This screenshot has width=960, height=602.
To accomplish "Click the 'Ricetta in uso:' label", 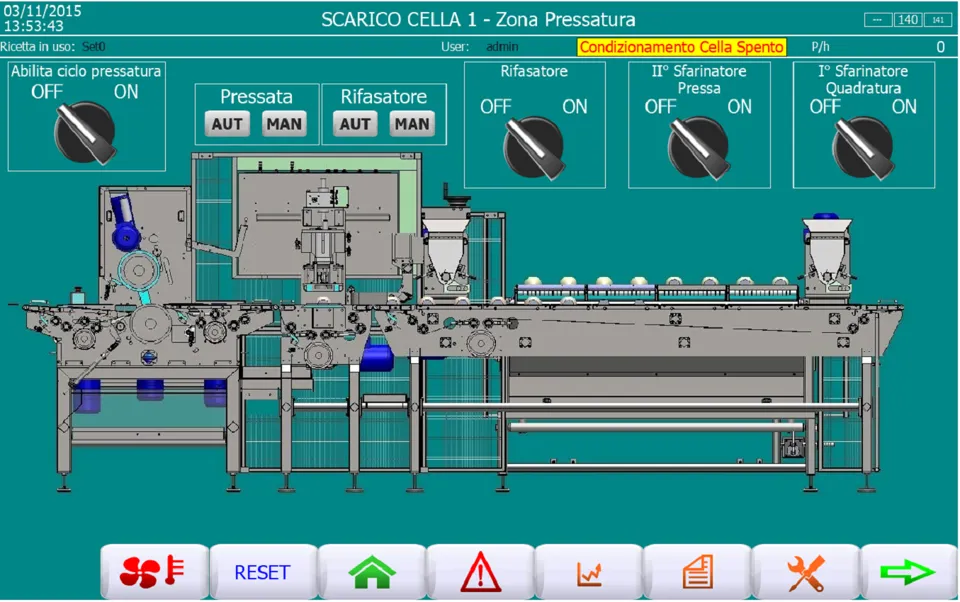I will click(x=38, y=47).
